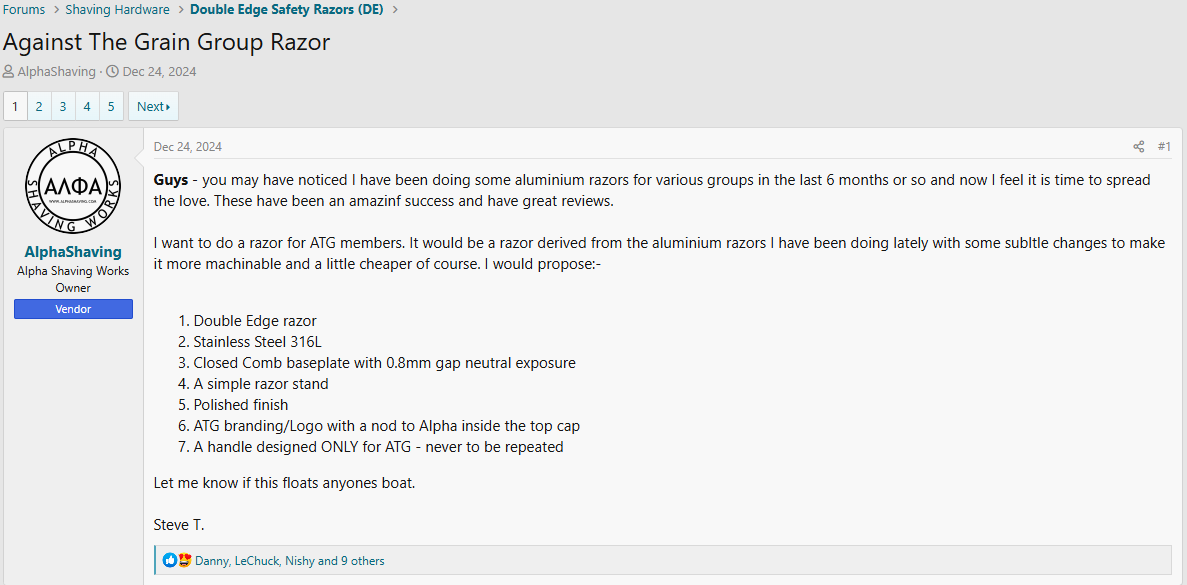Select page 4 in pagination
The width and height of the screenshot is (1187, 585).
[87, 106]
